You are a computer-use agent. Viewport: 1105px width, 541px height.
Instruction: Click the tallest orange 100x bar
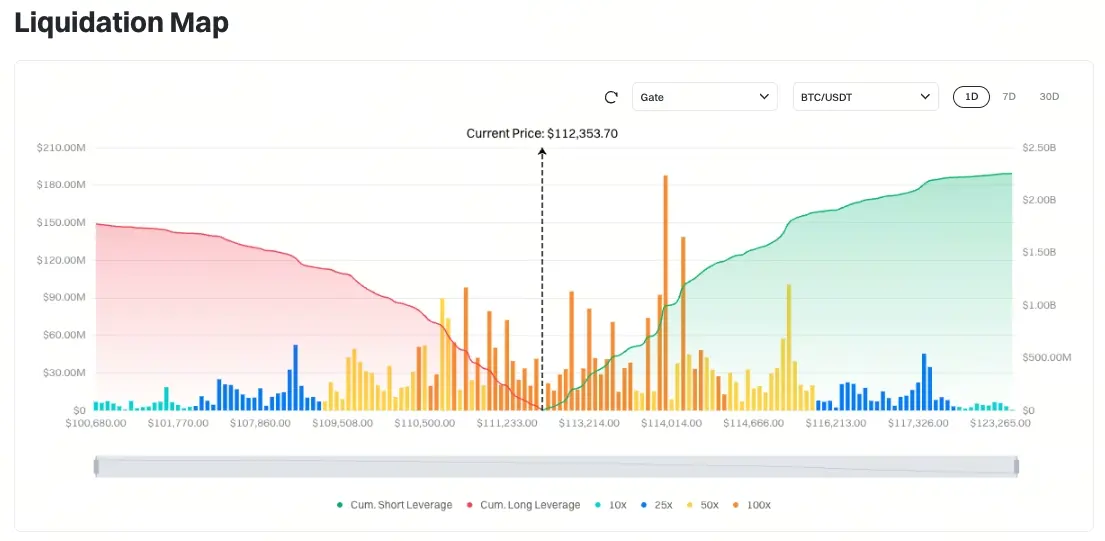point(665,293)
